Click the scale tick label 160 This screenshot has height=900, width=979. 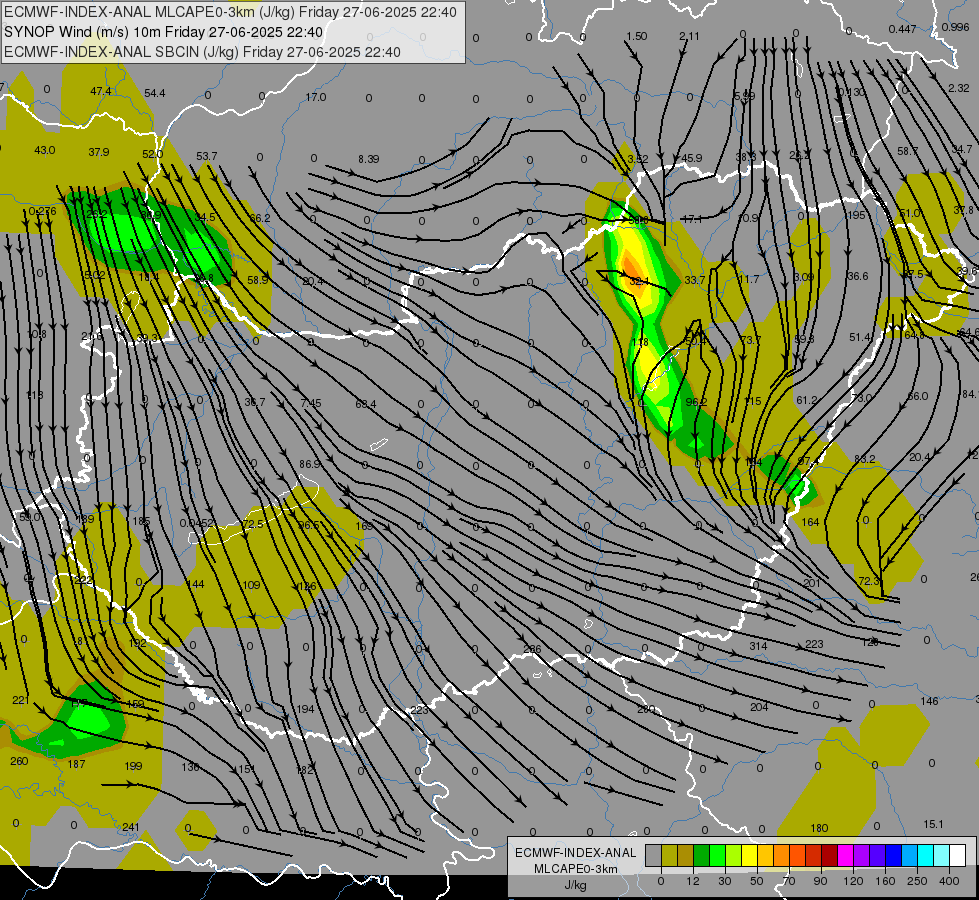885,881
